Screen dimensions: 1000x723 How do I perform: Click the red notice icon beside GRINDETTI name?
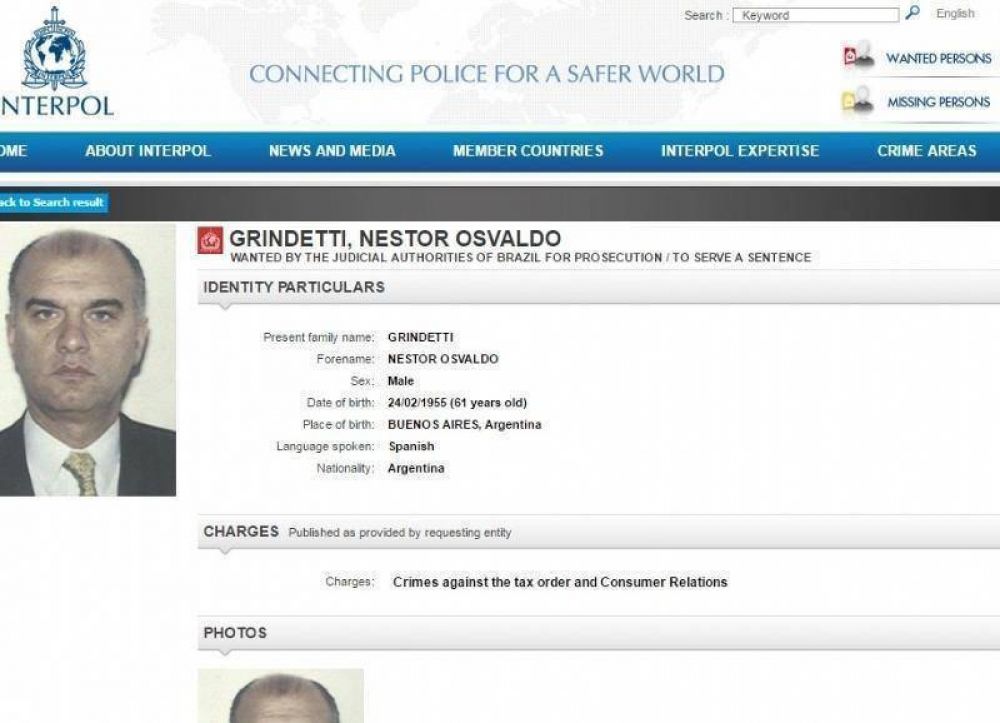coord(210,241)
